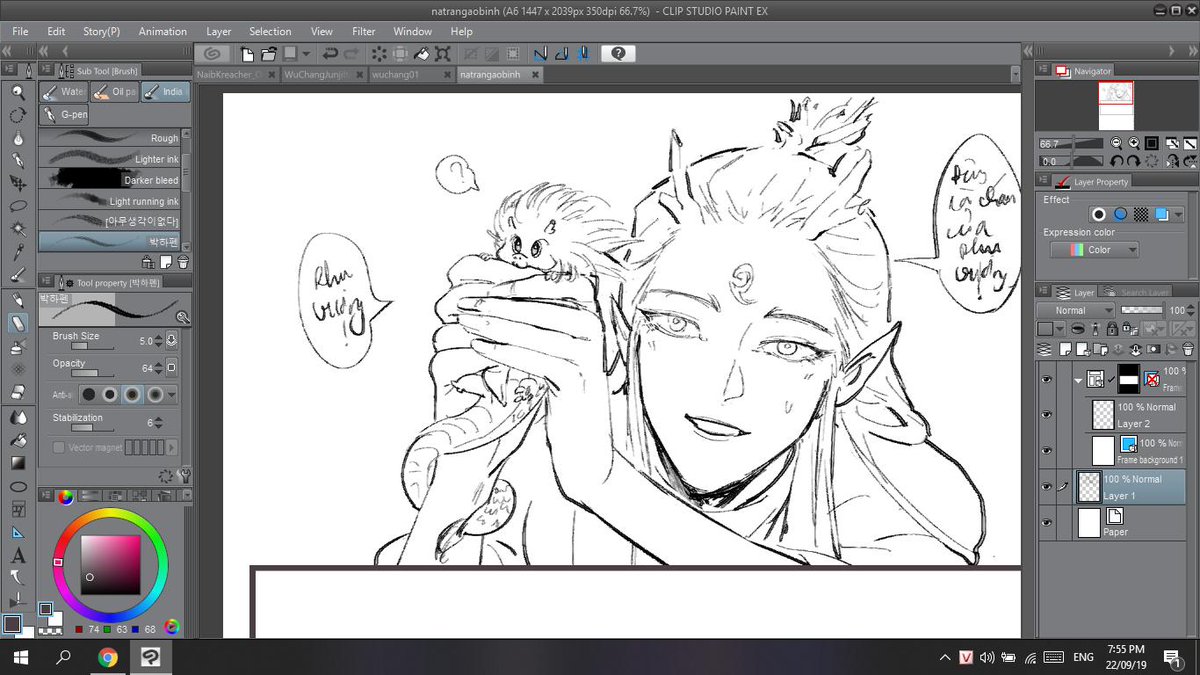Open the Normal blending mode dropdown
Screen dimensions: 1200x675
[1078, 310]
